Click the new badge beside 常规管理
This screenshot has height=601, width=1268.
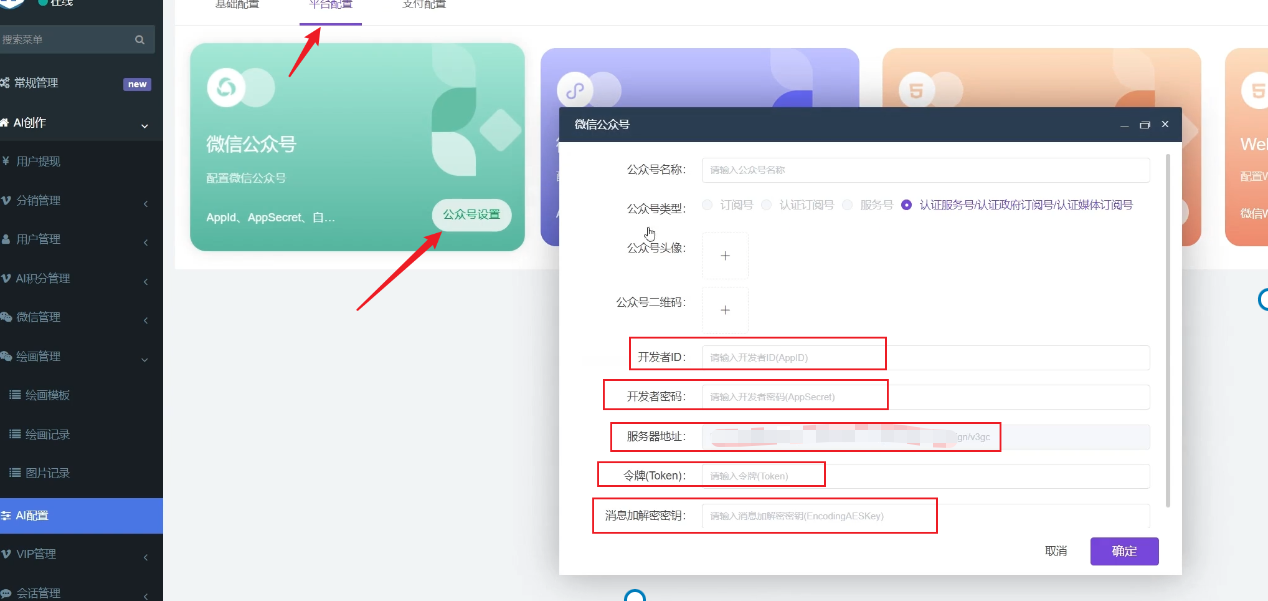click(137, 84)
